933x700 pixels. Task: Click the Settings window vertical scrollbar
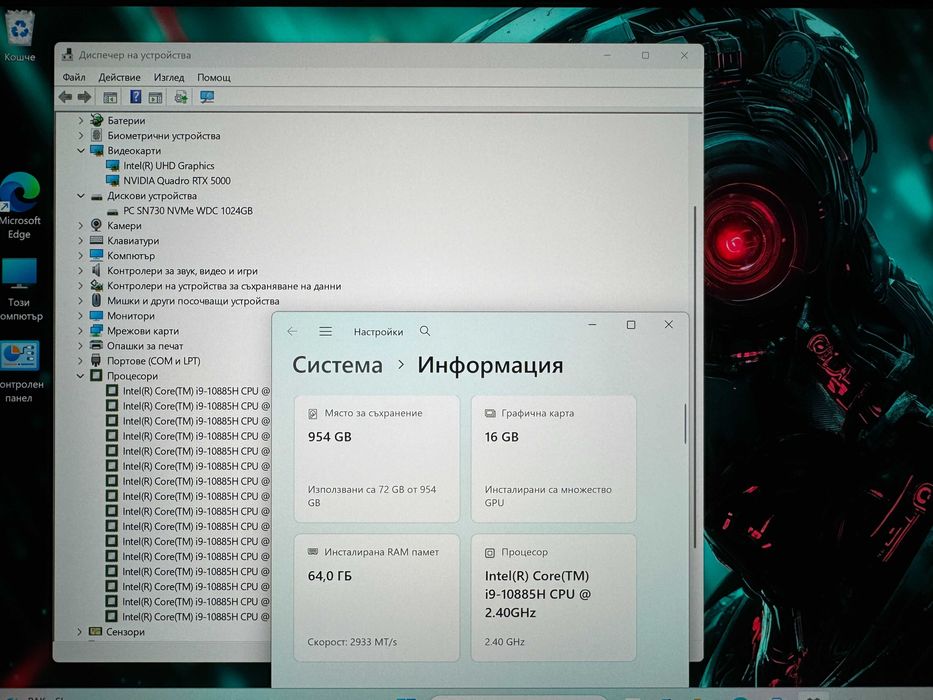point(685,424)
